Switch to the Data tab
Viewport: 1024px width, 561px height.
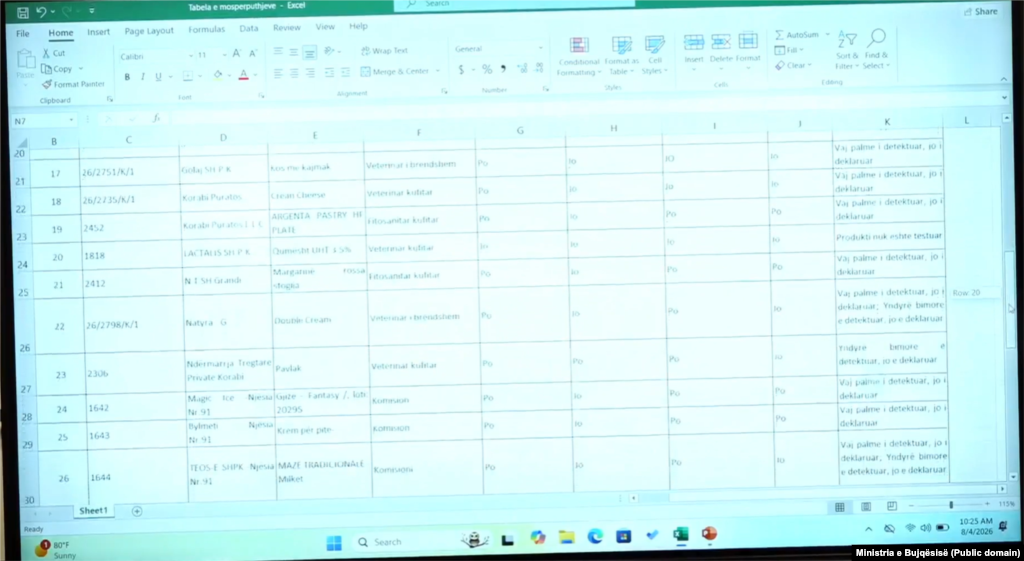tap(249, 28)
